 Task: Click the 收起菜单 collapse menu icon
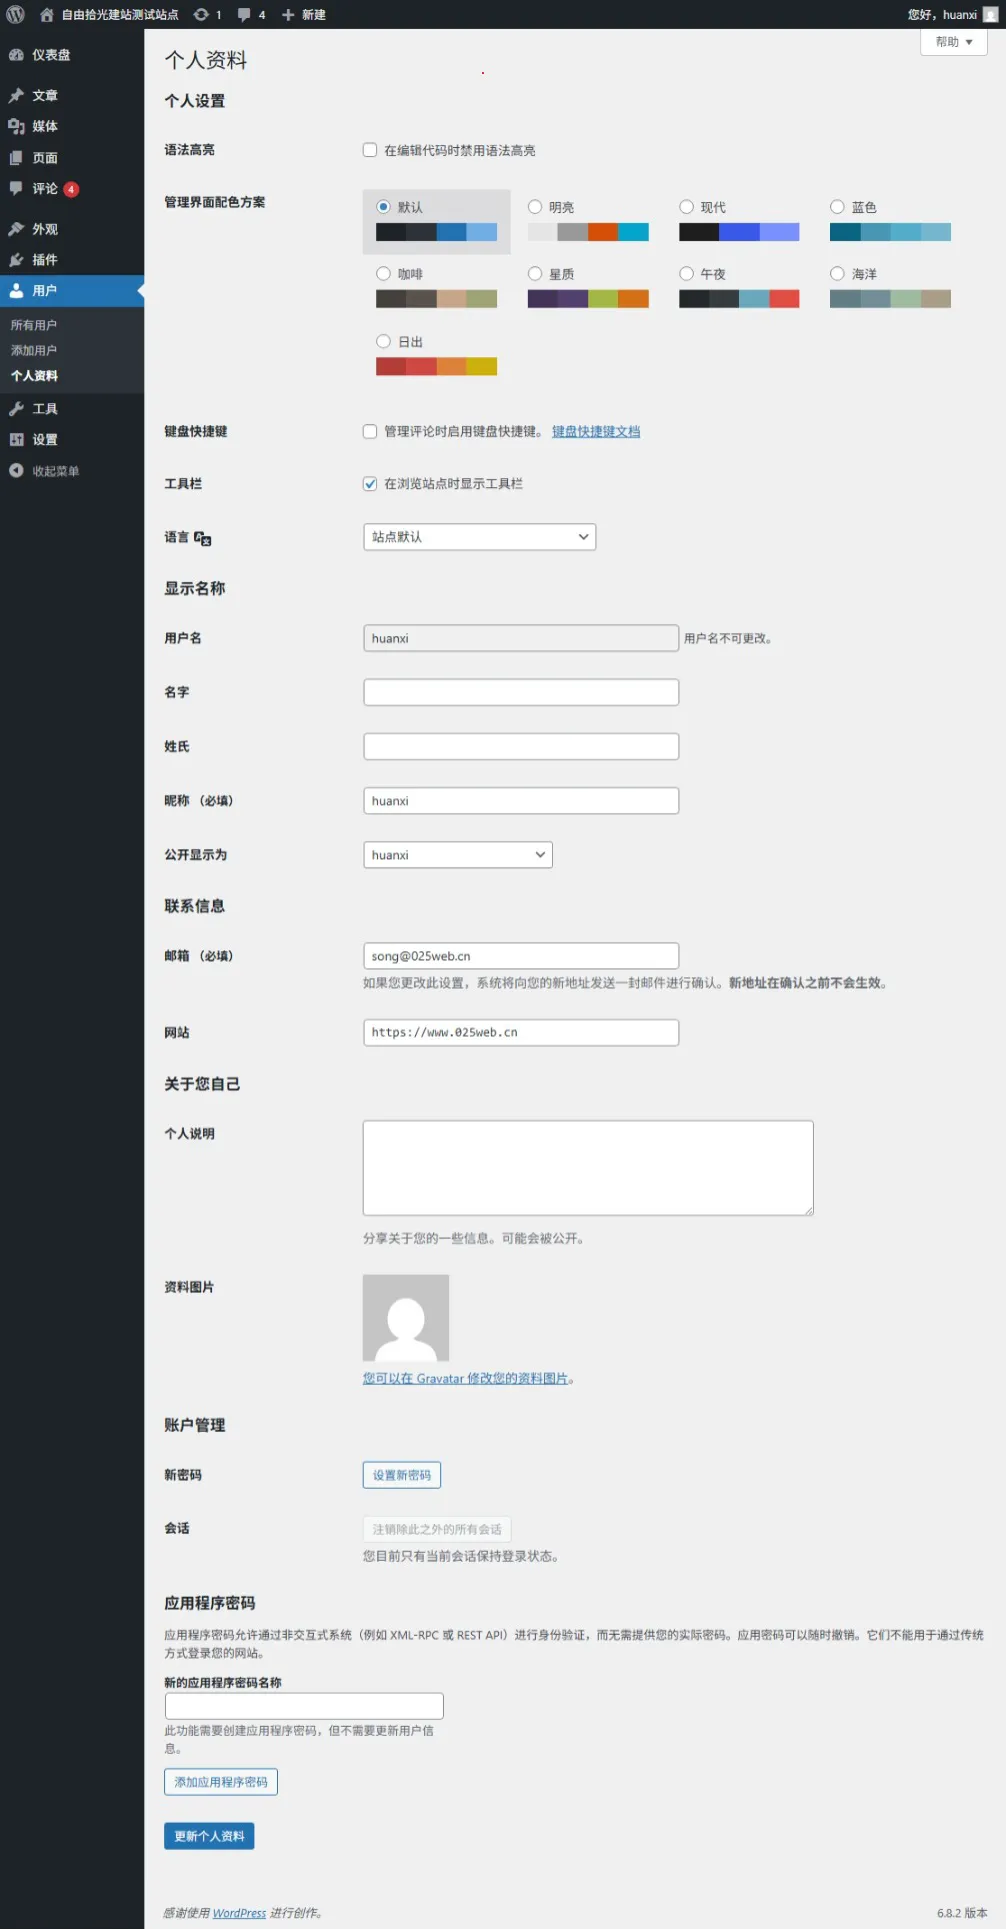pyautogui.click(x=16, y=471)
